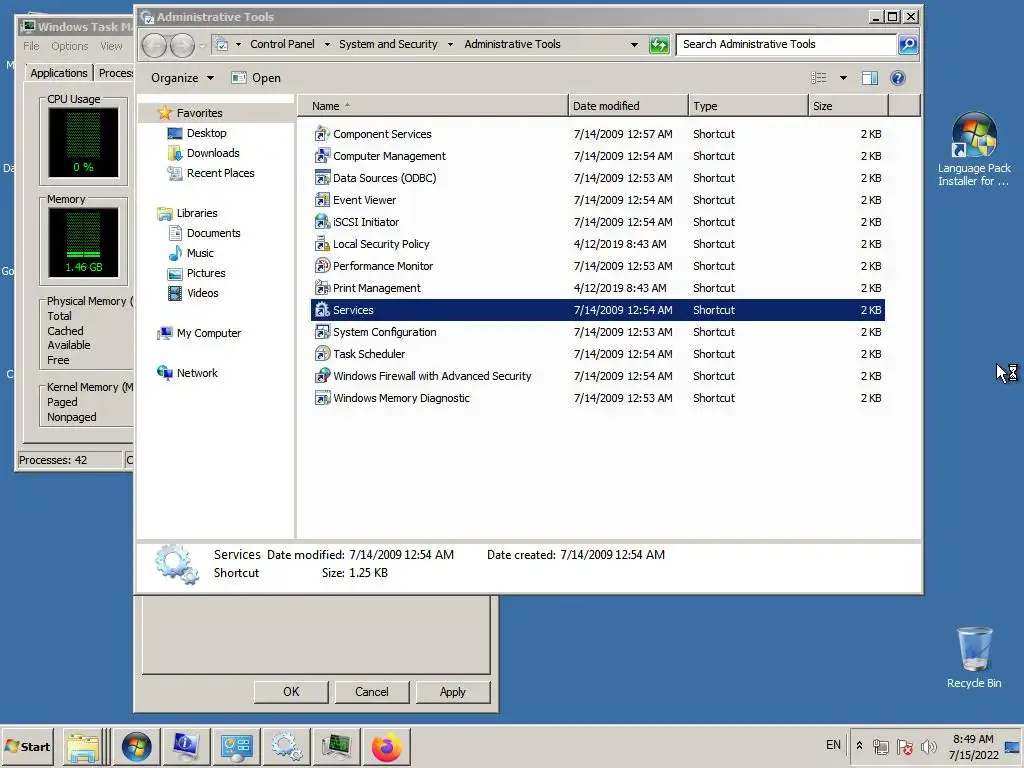Screen dimensions: 1024x768
Task: Click the back navigation arrow
Action: [x=154, y=45]
